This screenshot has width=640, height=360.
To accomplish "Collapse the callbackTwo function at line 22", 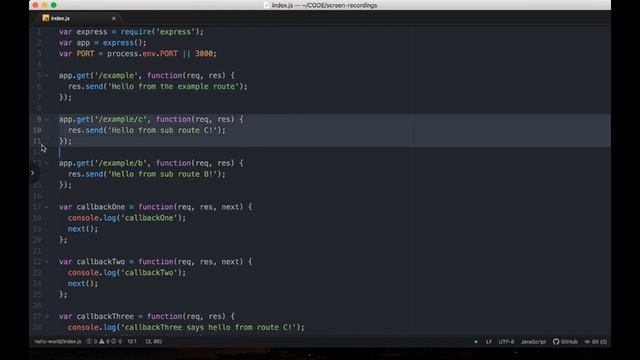I will click(x=46, y=262).
